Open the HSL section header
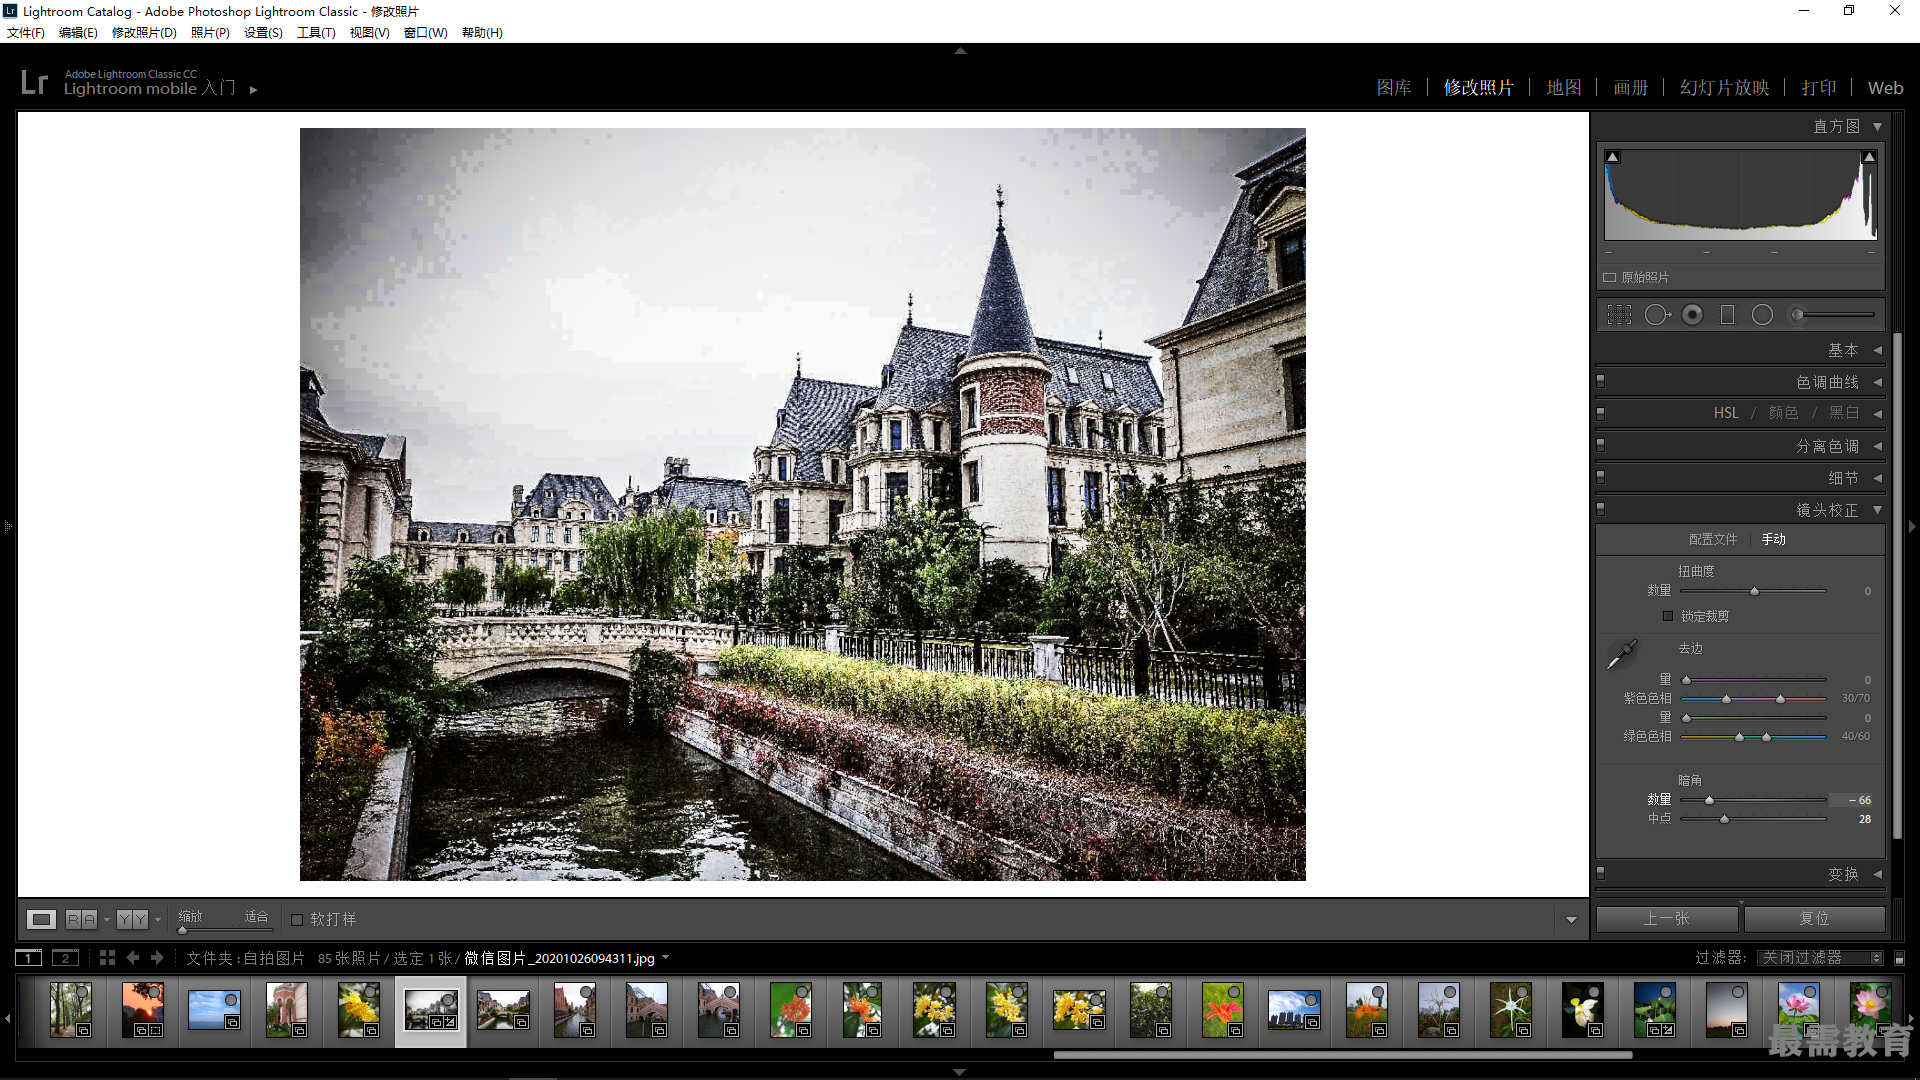 click(1726, 413)
